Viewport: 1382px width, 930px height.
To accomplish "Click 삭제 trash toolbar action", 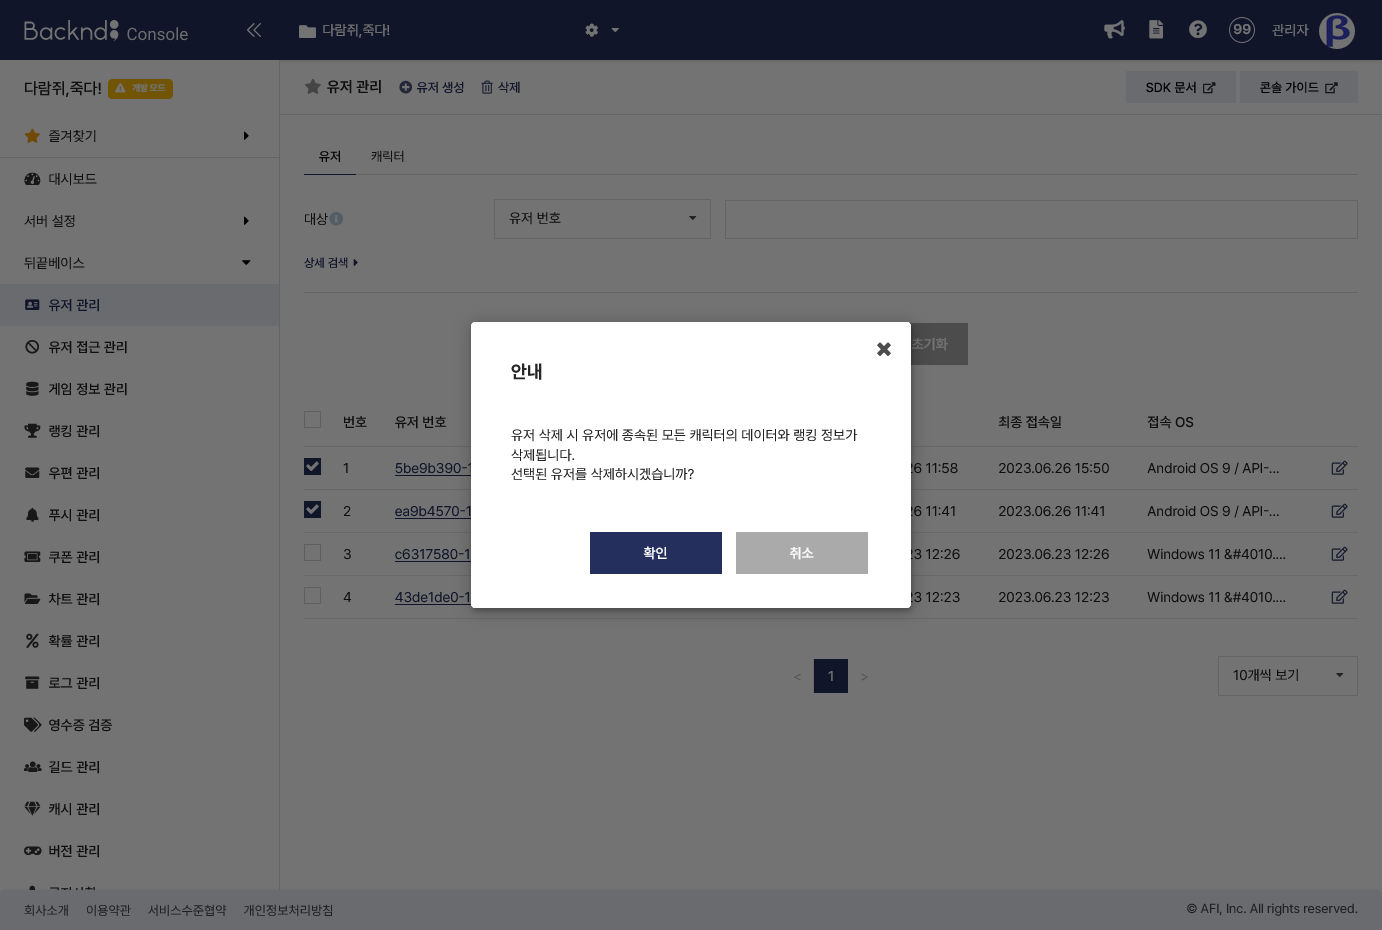I will pos(501,87).
